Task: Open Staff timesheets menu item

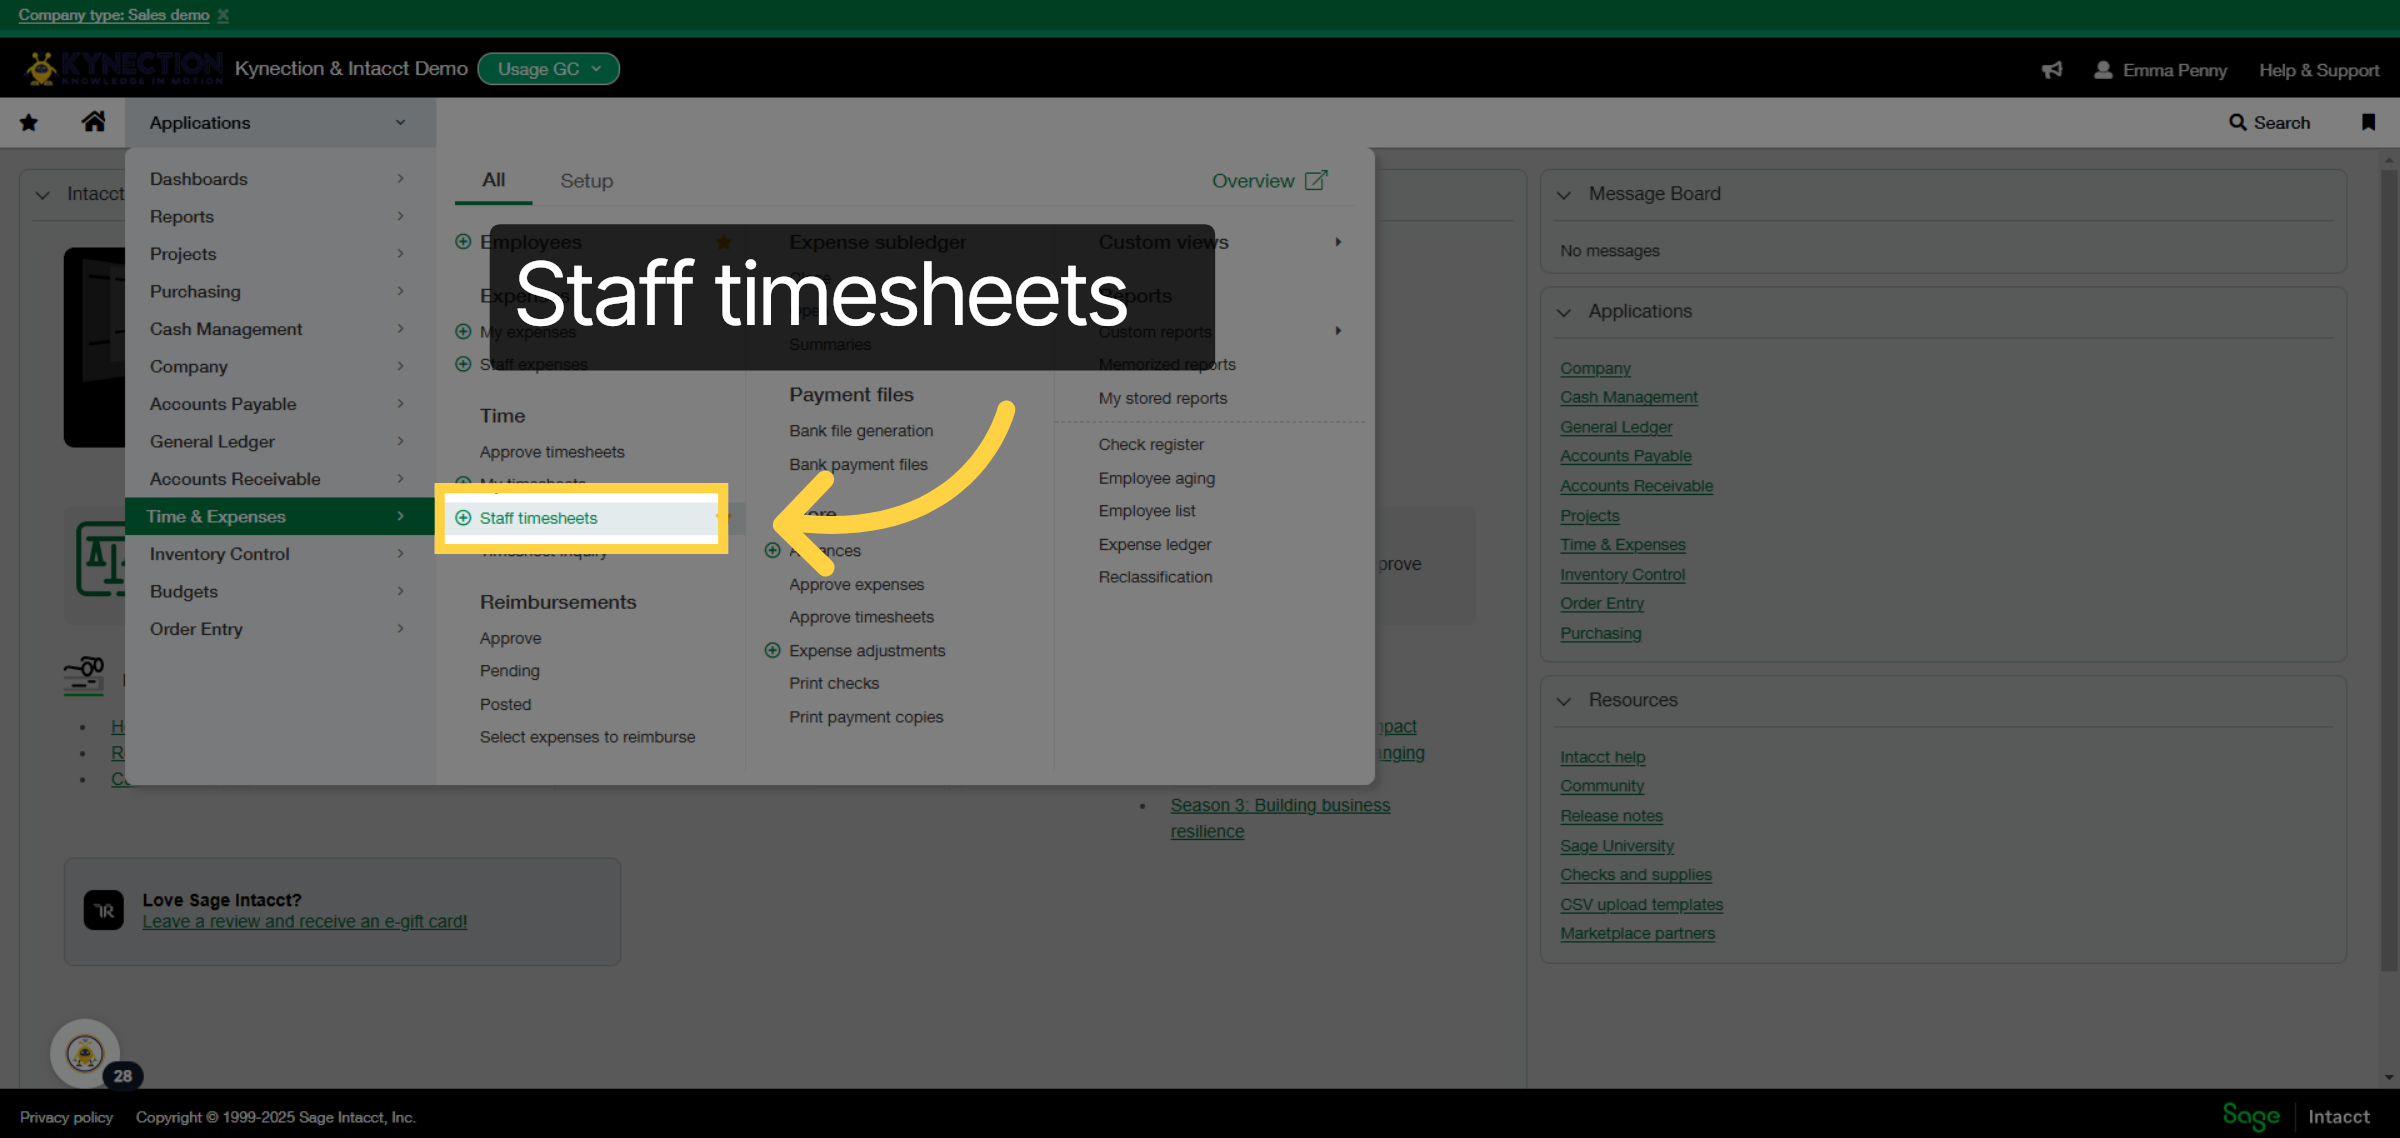Action: click(x=538, y=518)
